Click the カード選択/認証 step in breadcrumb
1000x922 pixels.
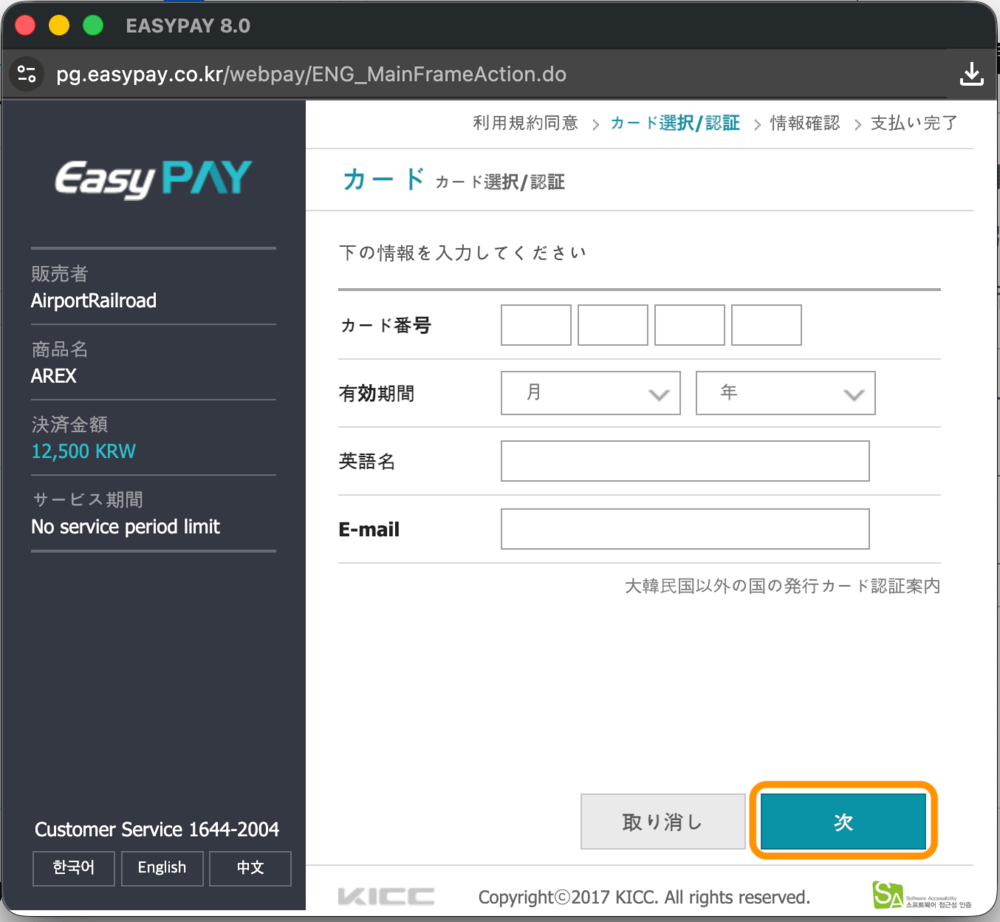[675, 123]
